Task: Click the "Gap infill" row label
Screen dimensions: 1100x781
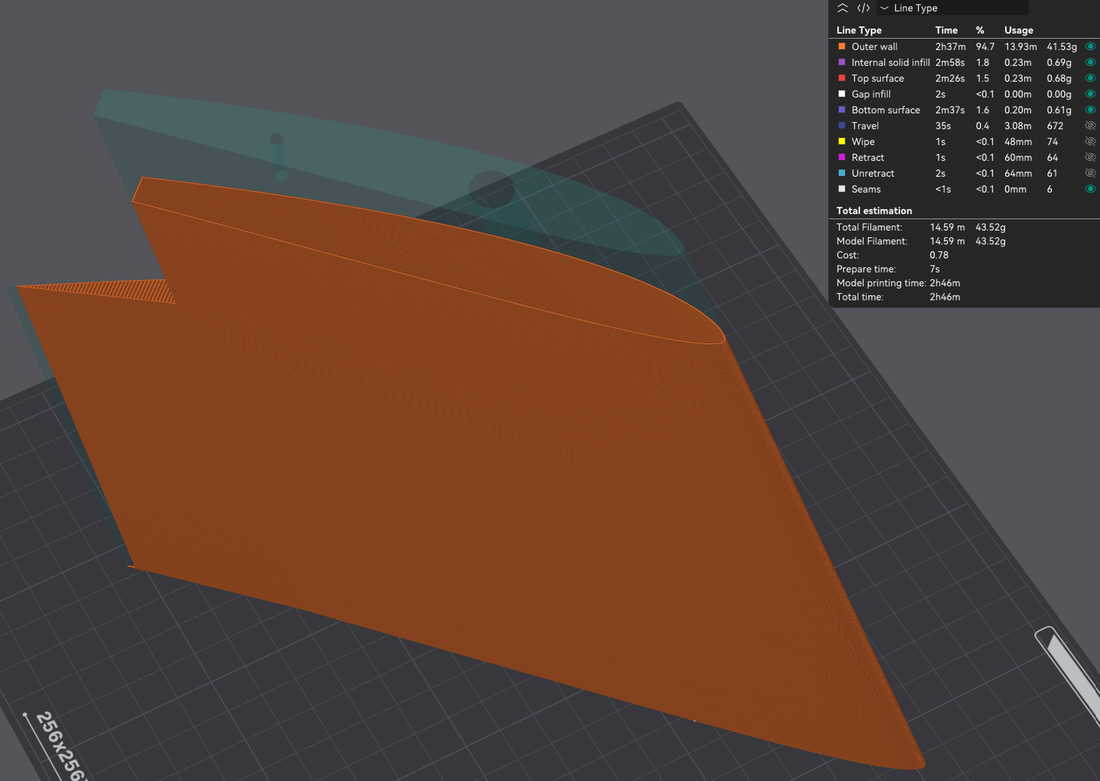Action: tap(871, 94)
